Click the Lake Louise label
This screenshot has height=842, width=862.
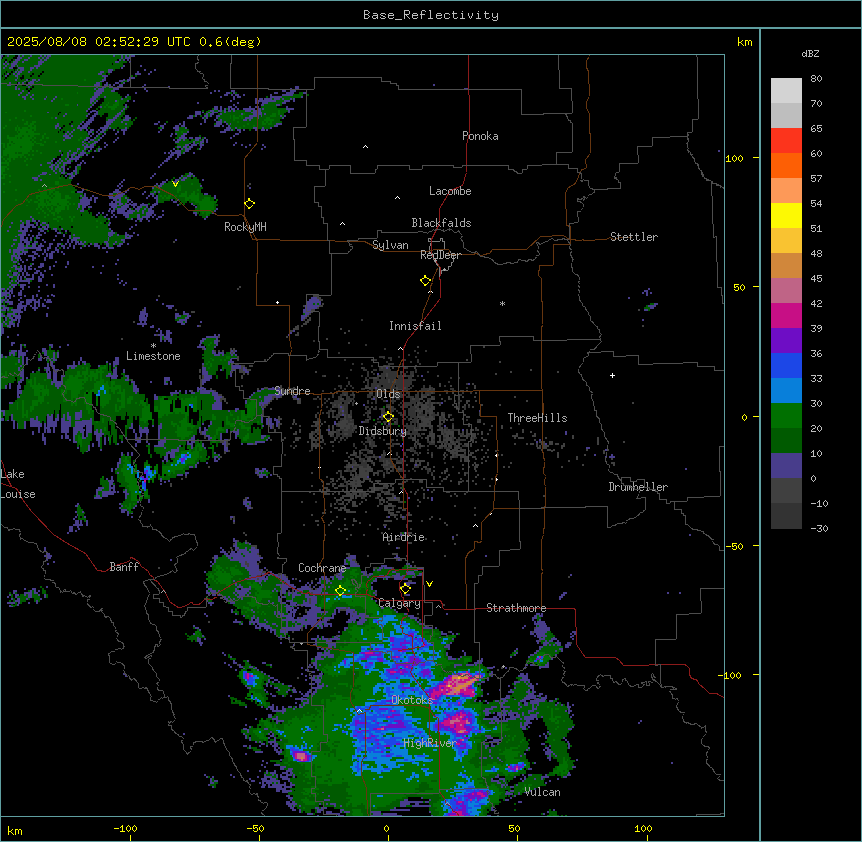pyautogui.click(x=18, y=484)
